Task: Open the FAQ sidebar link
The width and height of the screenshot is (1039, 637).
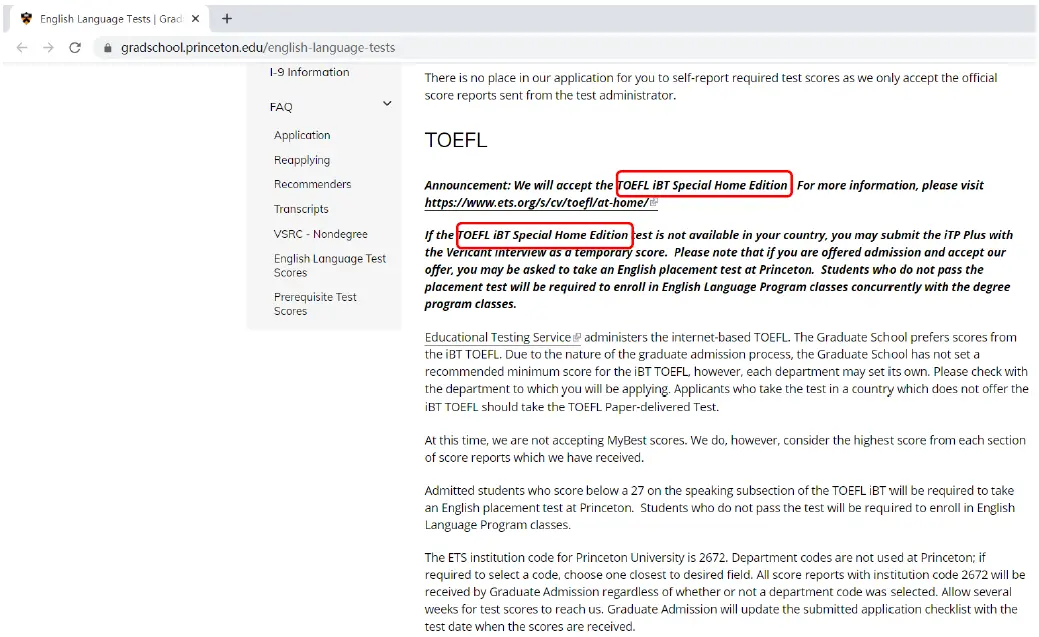Action: 281,107
